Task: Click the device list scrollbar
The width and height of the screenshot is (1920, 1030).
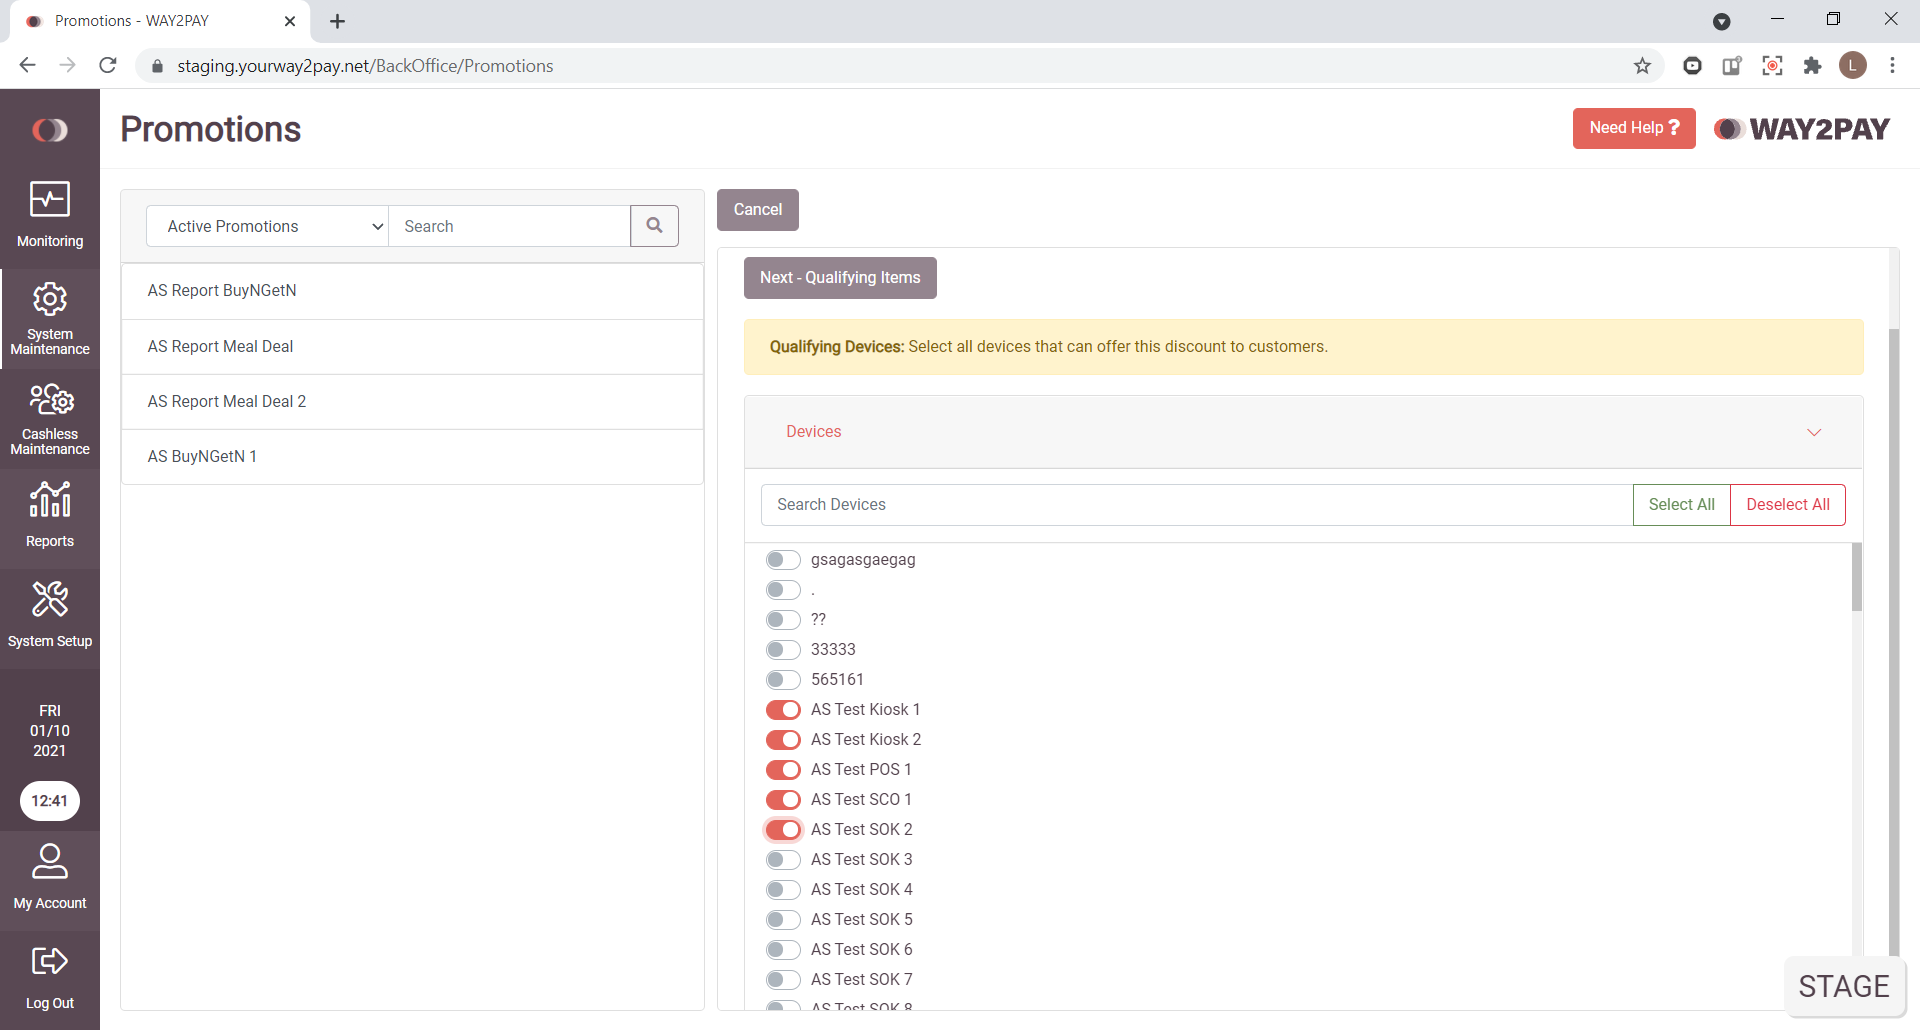Action: point(1856,578)
